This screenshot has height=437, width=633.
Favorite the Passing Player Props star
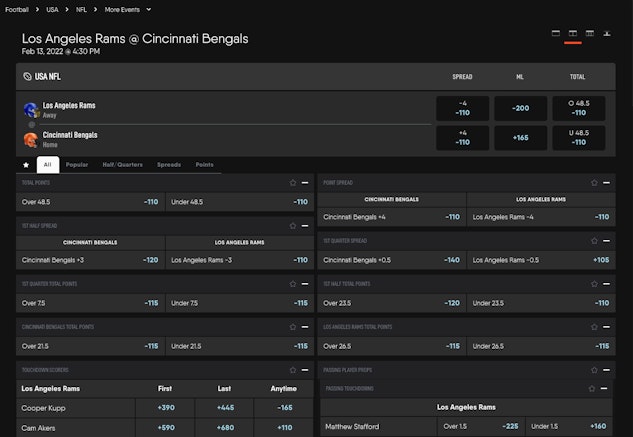pyautogui.click(x=594, y=370)
